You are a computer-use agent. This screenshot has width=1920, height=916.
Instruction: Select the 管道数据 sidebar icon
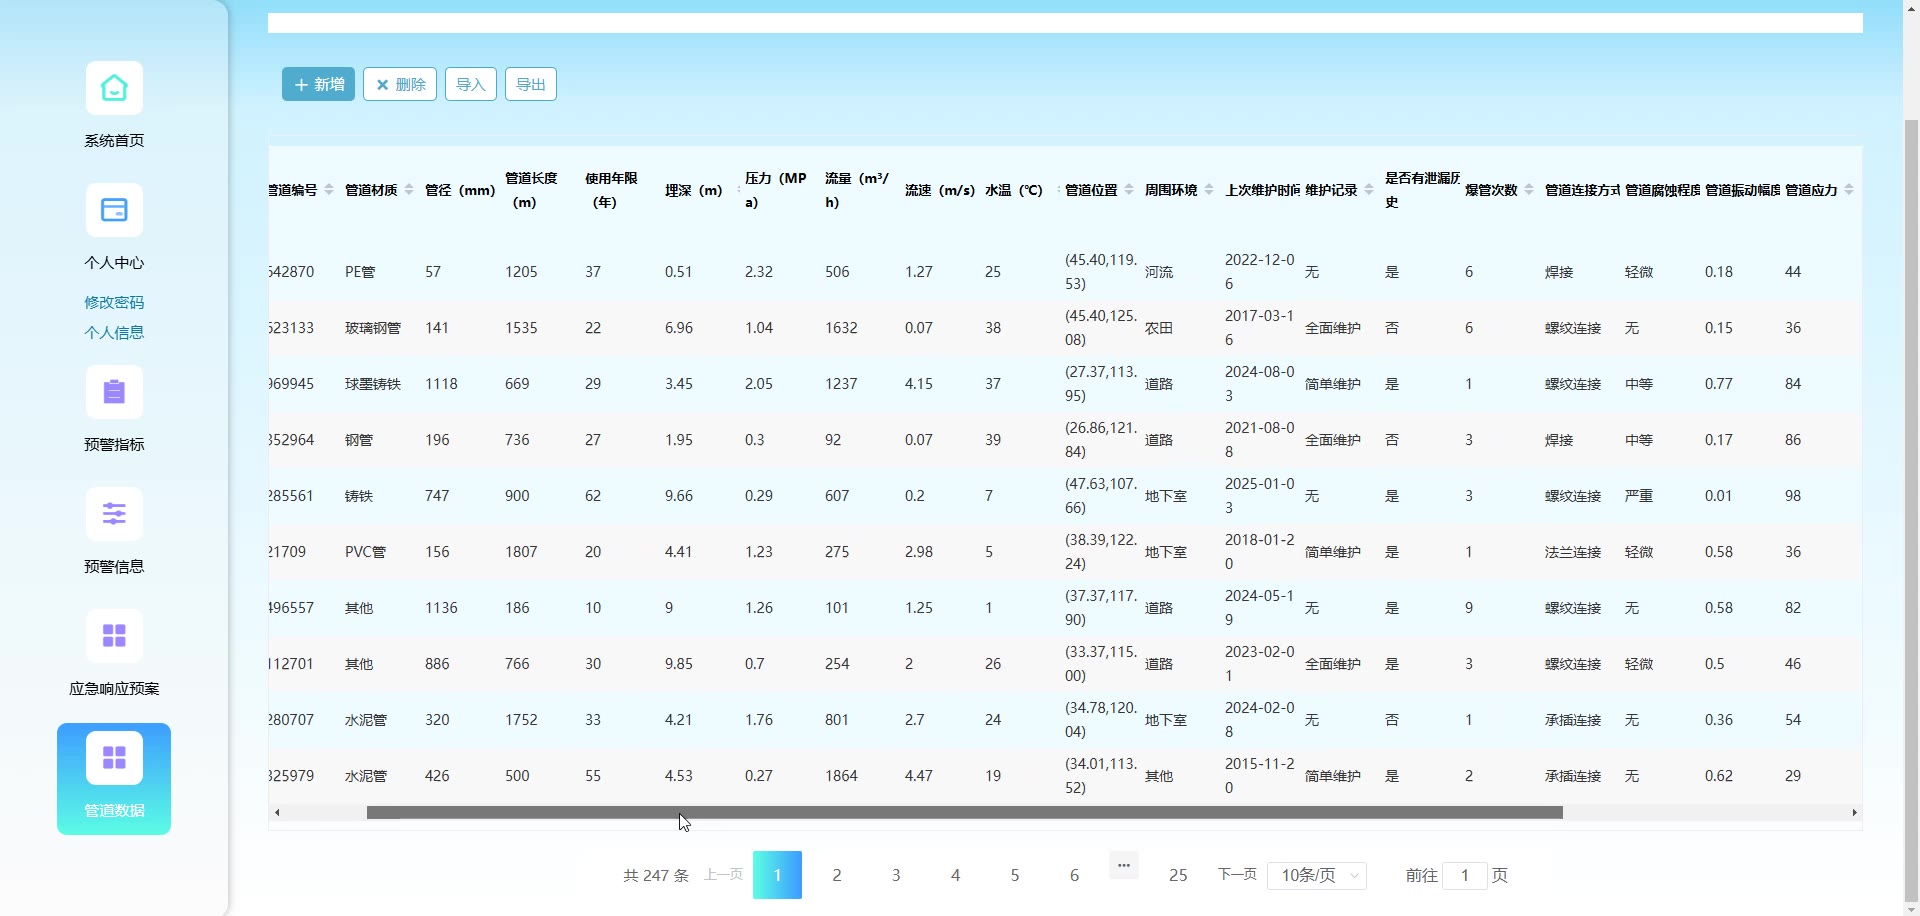[114, 759]
